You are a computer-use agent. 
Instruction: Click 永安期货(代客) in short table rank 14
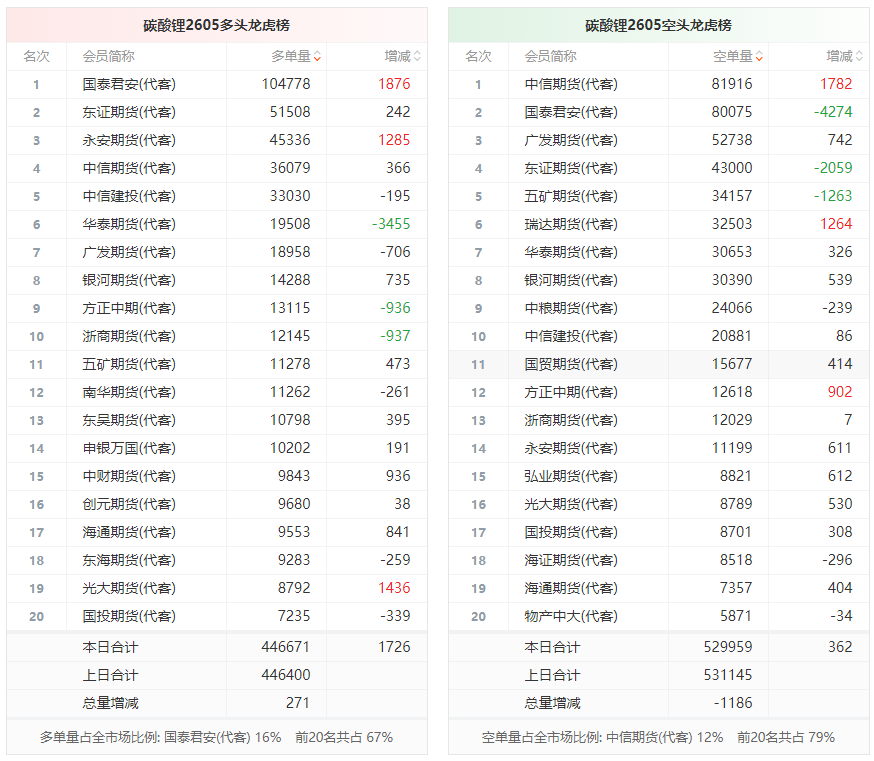point(571,448)
